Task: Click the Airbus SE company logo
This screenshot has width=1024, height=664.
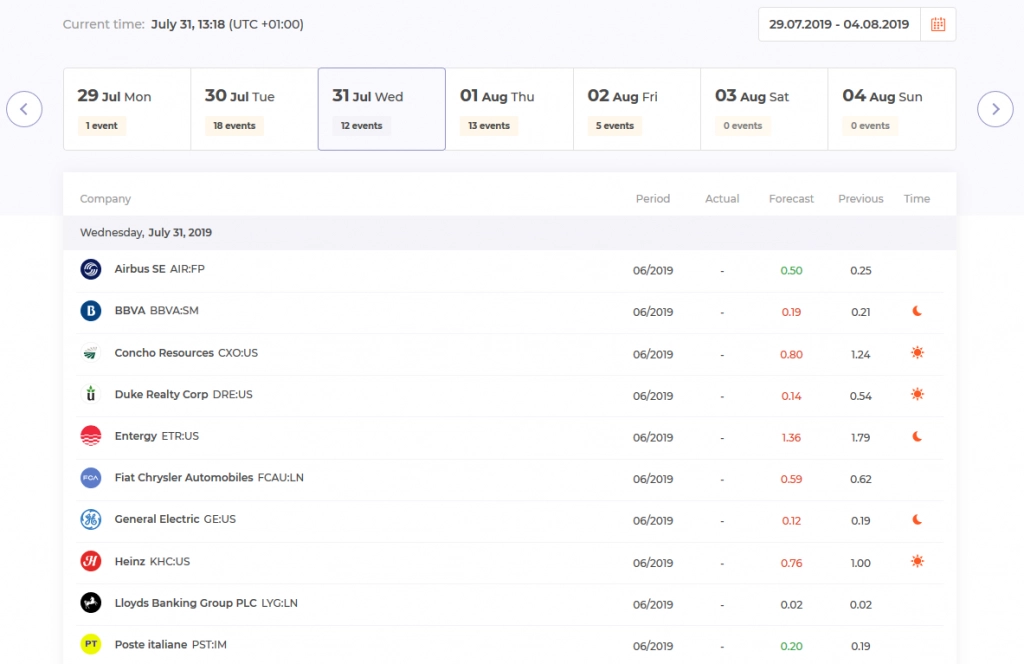Action: (90, 269)
